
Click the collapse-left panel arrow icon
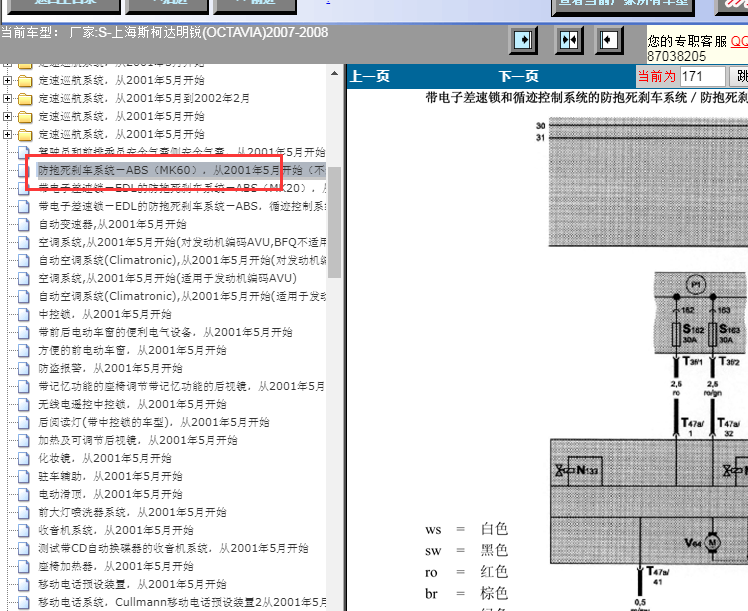coord(608,40)
